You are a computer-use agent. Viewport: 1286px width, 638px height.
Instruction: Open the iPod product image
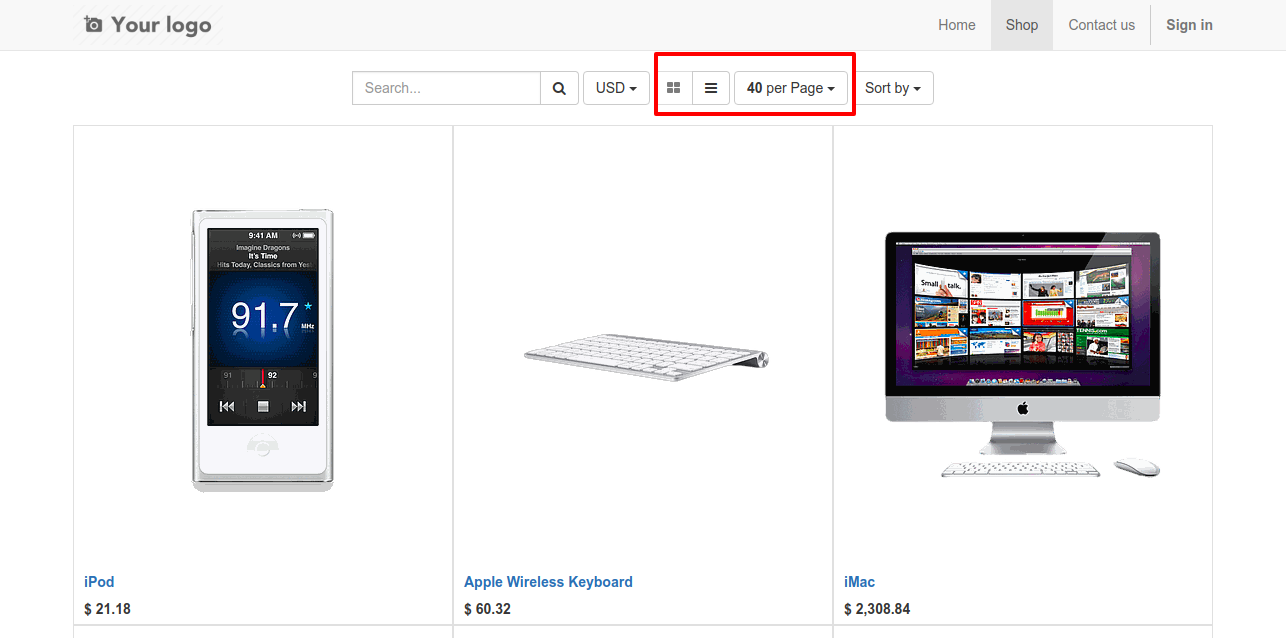tap(263, 350)
